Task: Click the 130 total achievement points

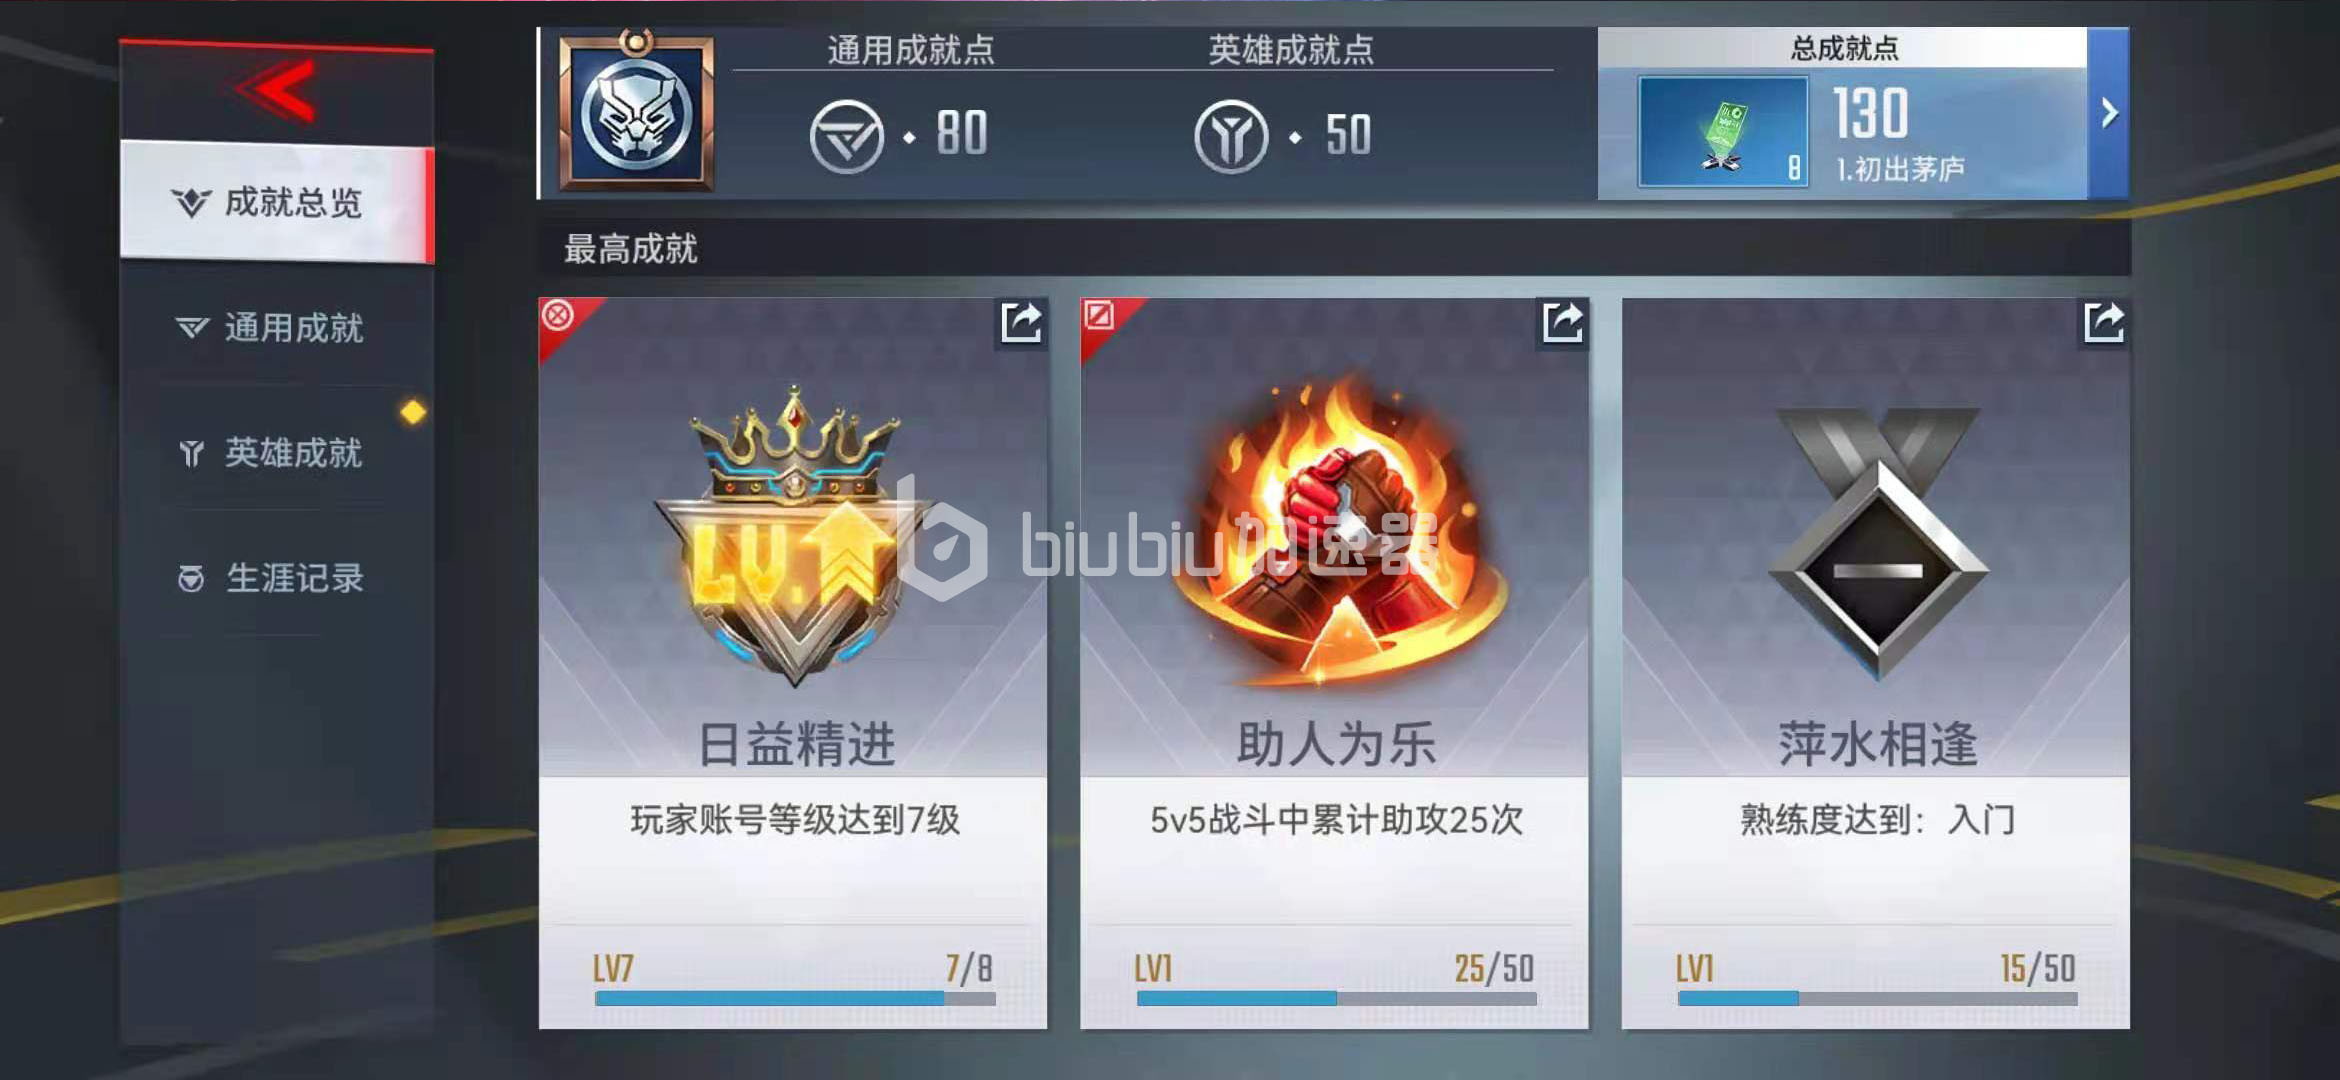Action: 1871,113
